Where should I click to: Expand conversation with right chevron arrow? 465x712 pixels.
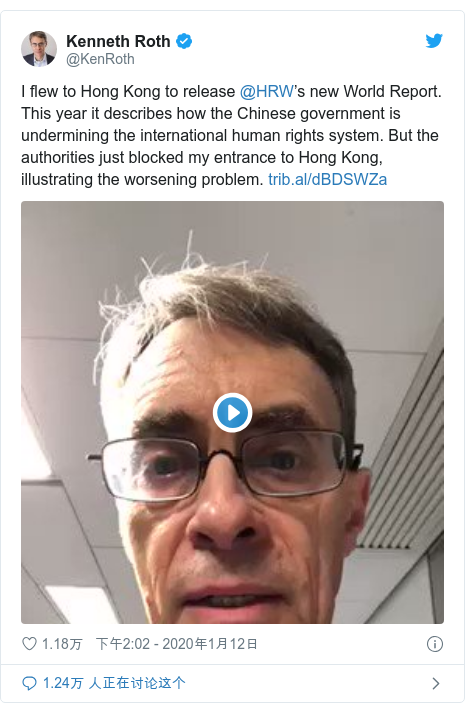[x=436, y=683]
